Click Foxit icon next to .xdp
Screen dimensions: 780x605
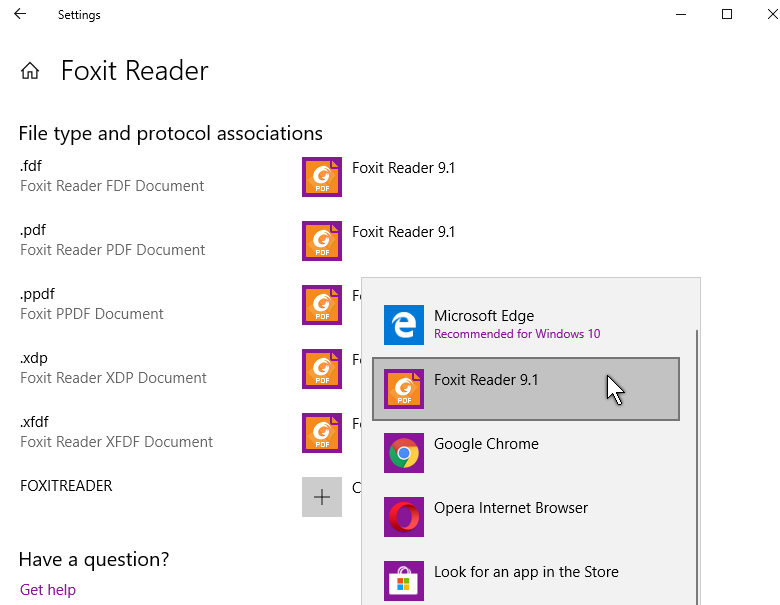[x=322, y=369]
